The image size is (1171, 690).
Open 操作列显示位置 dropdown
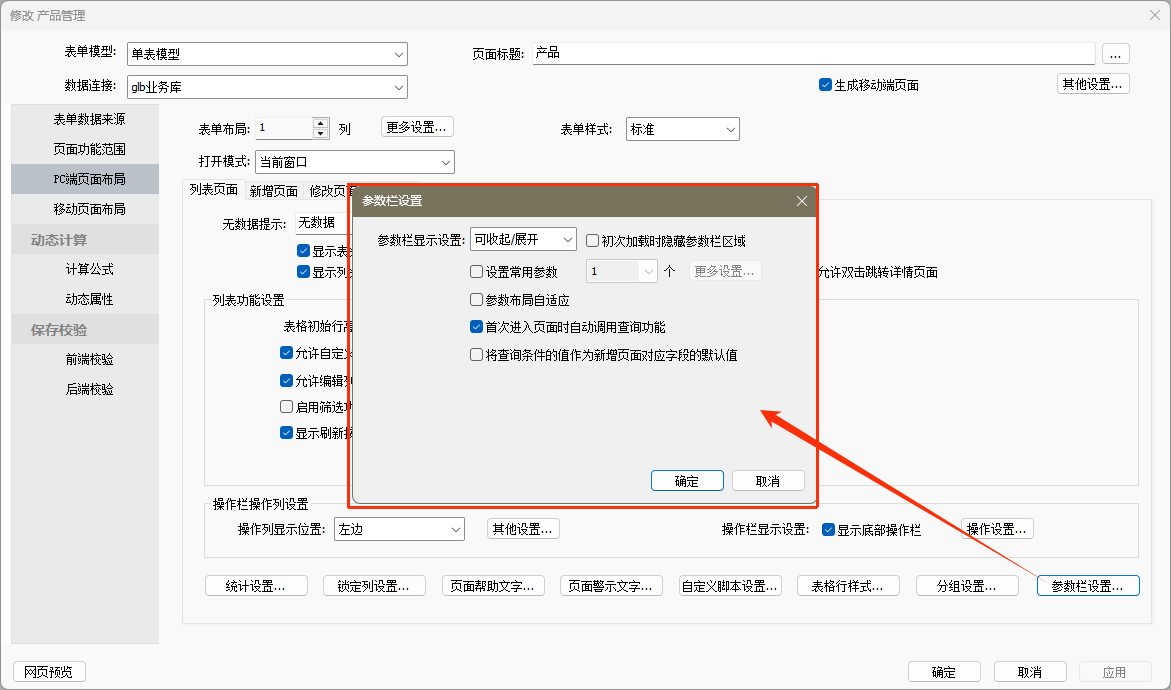[x=399, y=529]
